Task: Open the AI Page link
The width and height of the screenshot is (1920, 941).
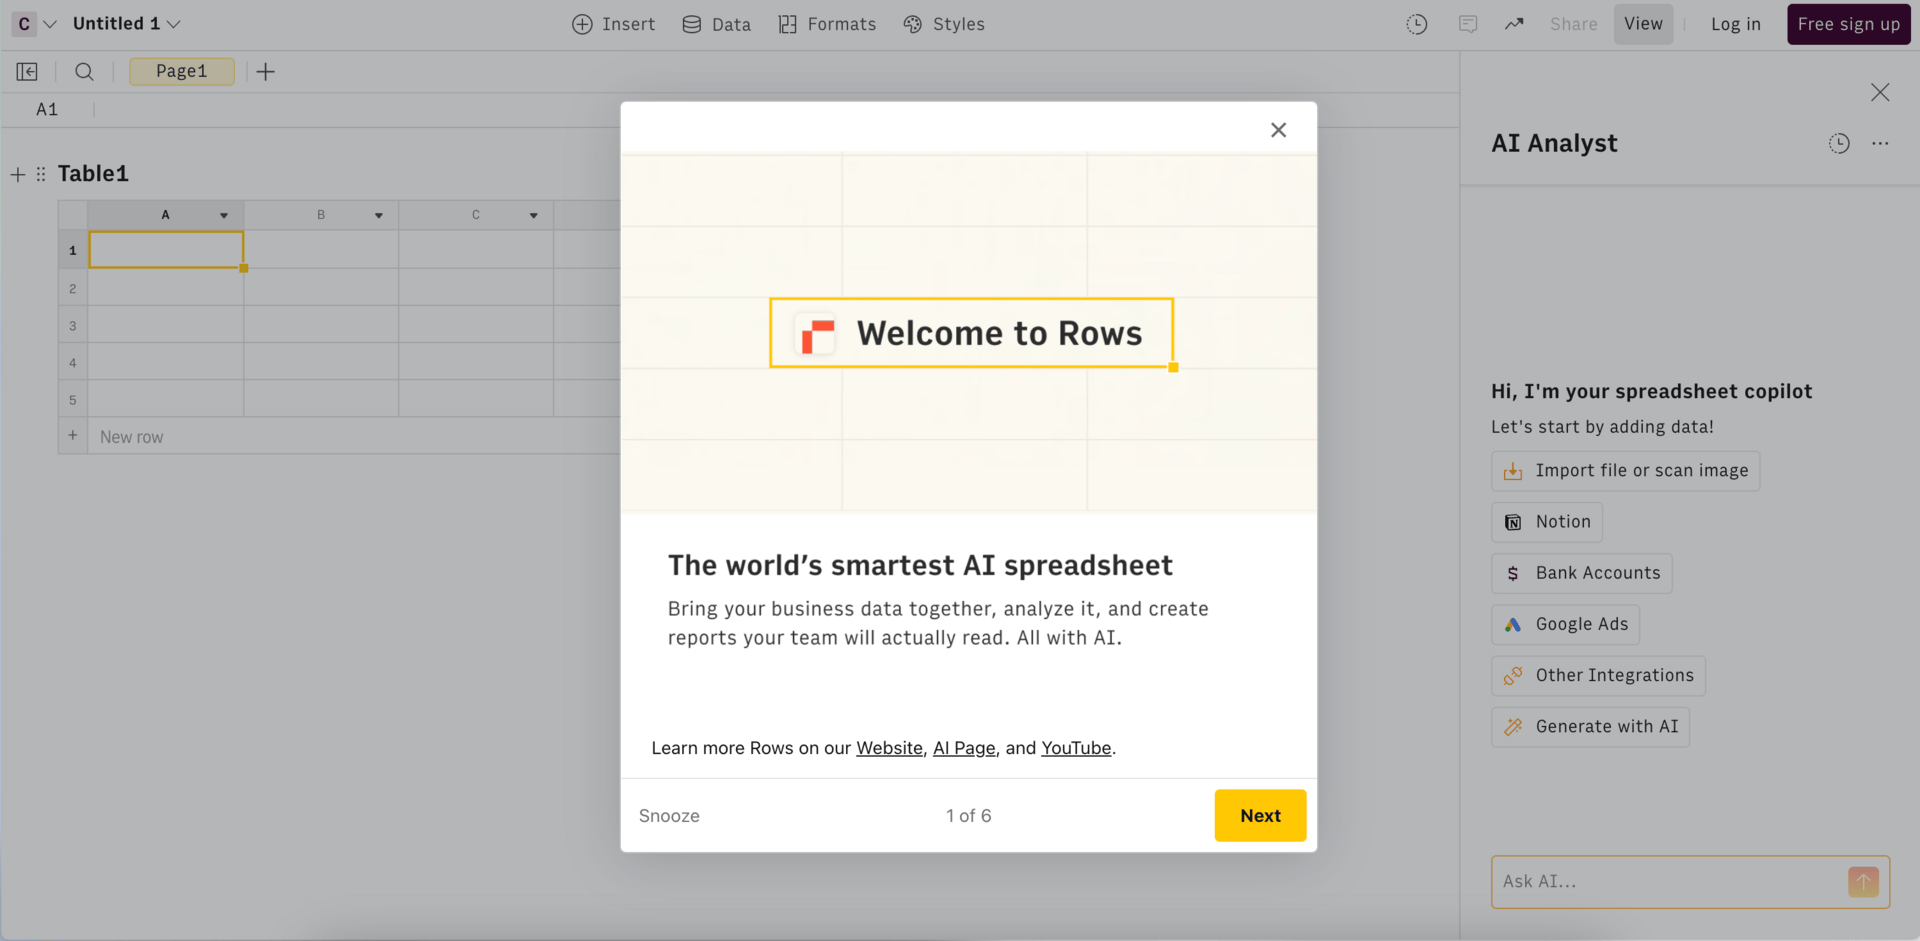Action: click(x=964, y=748)
